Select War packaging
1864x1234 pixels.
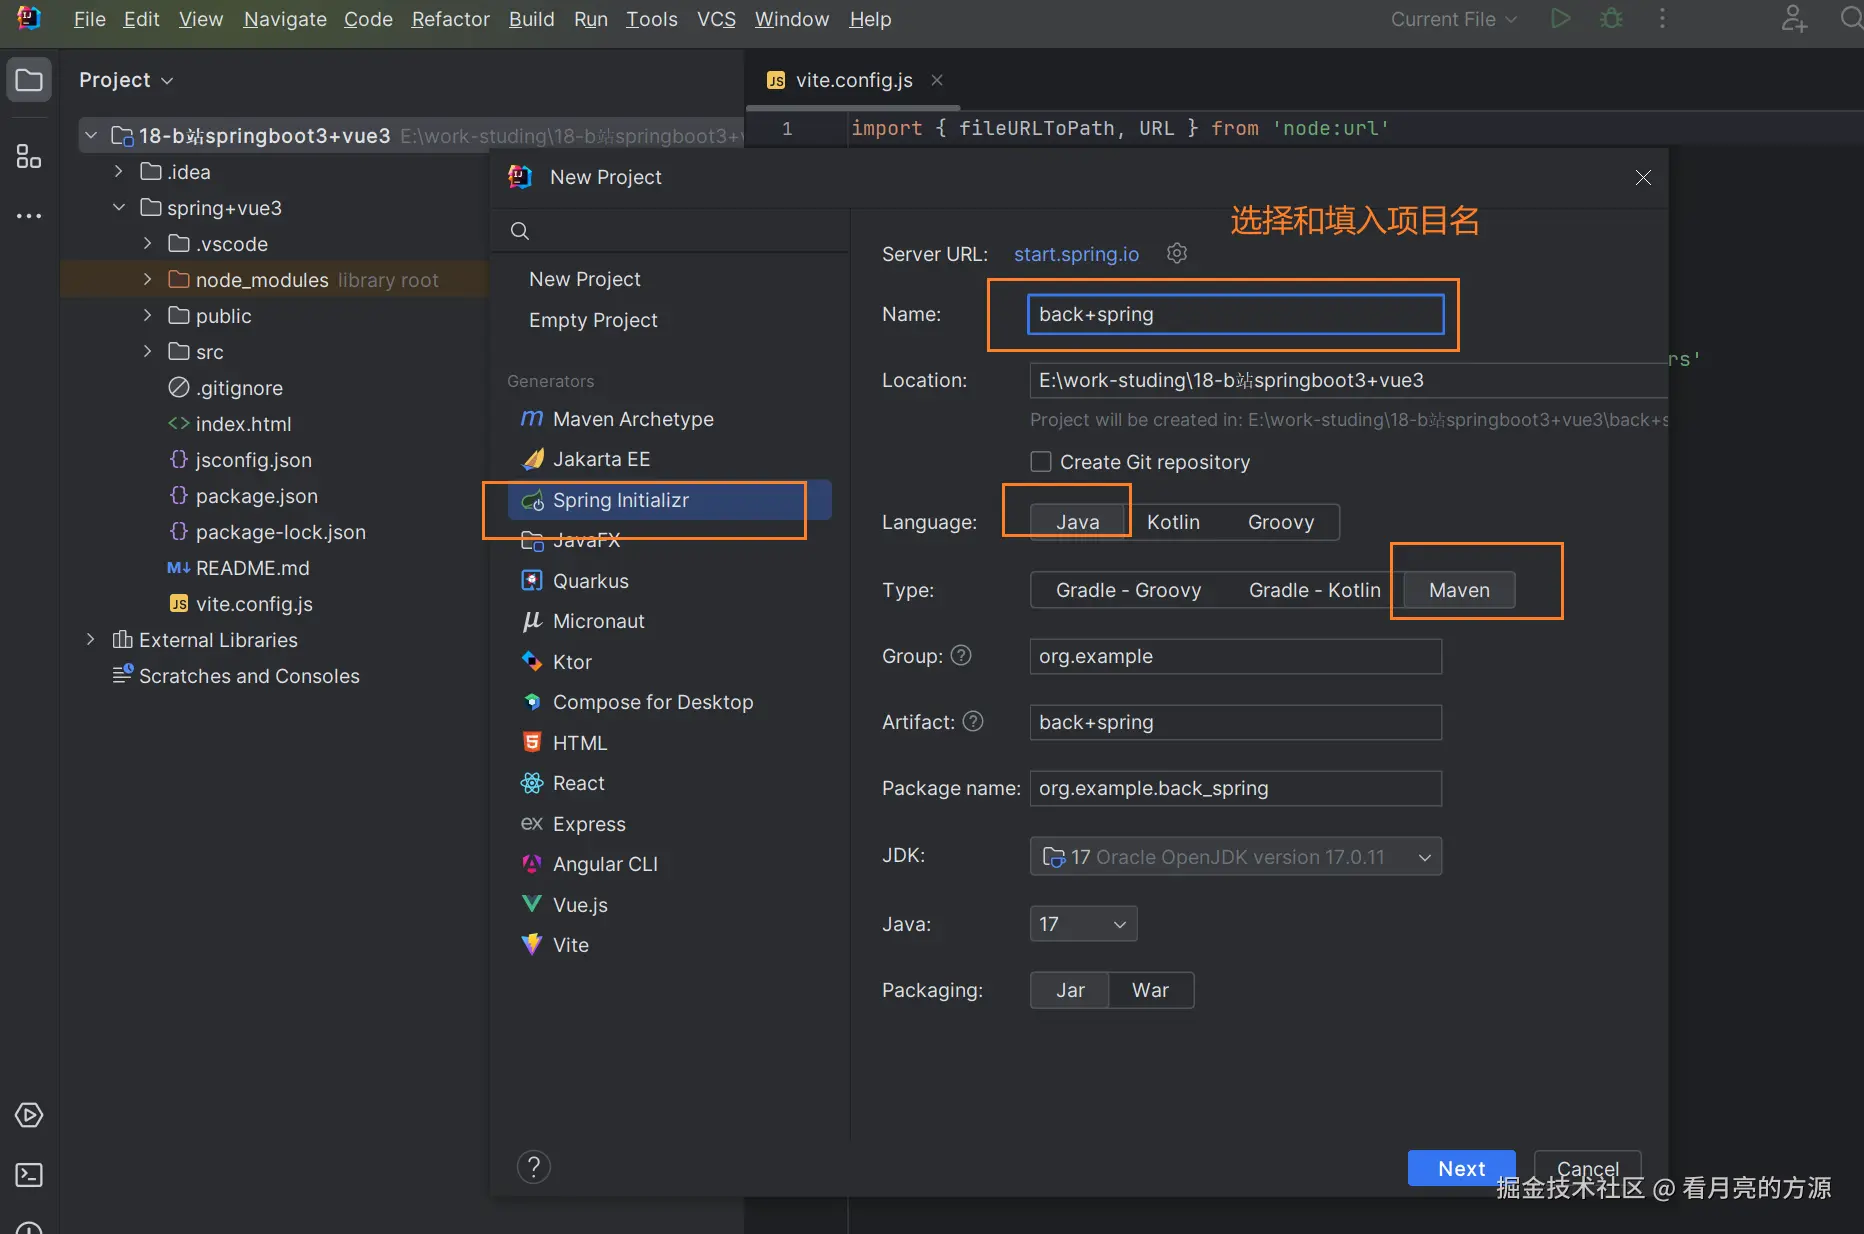1150,990
